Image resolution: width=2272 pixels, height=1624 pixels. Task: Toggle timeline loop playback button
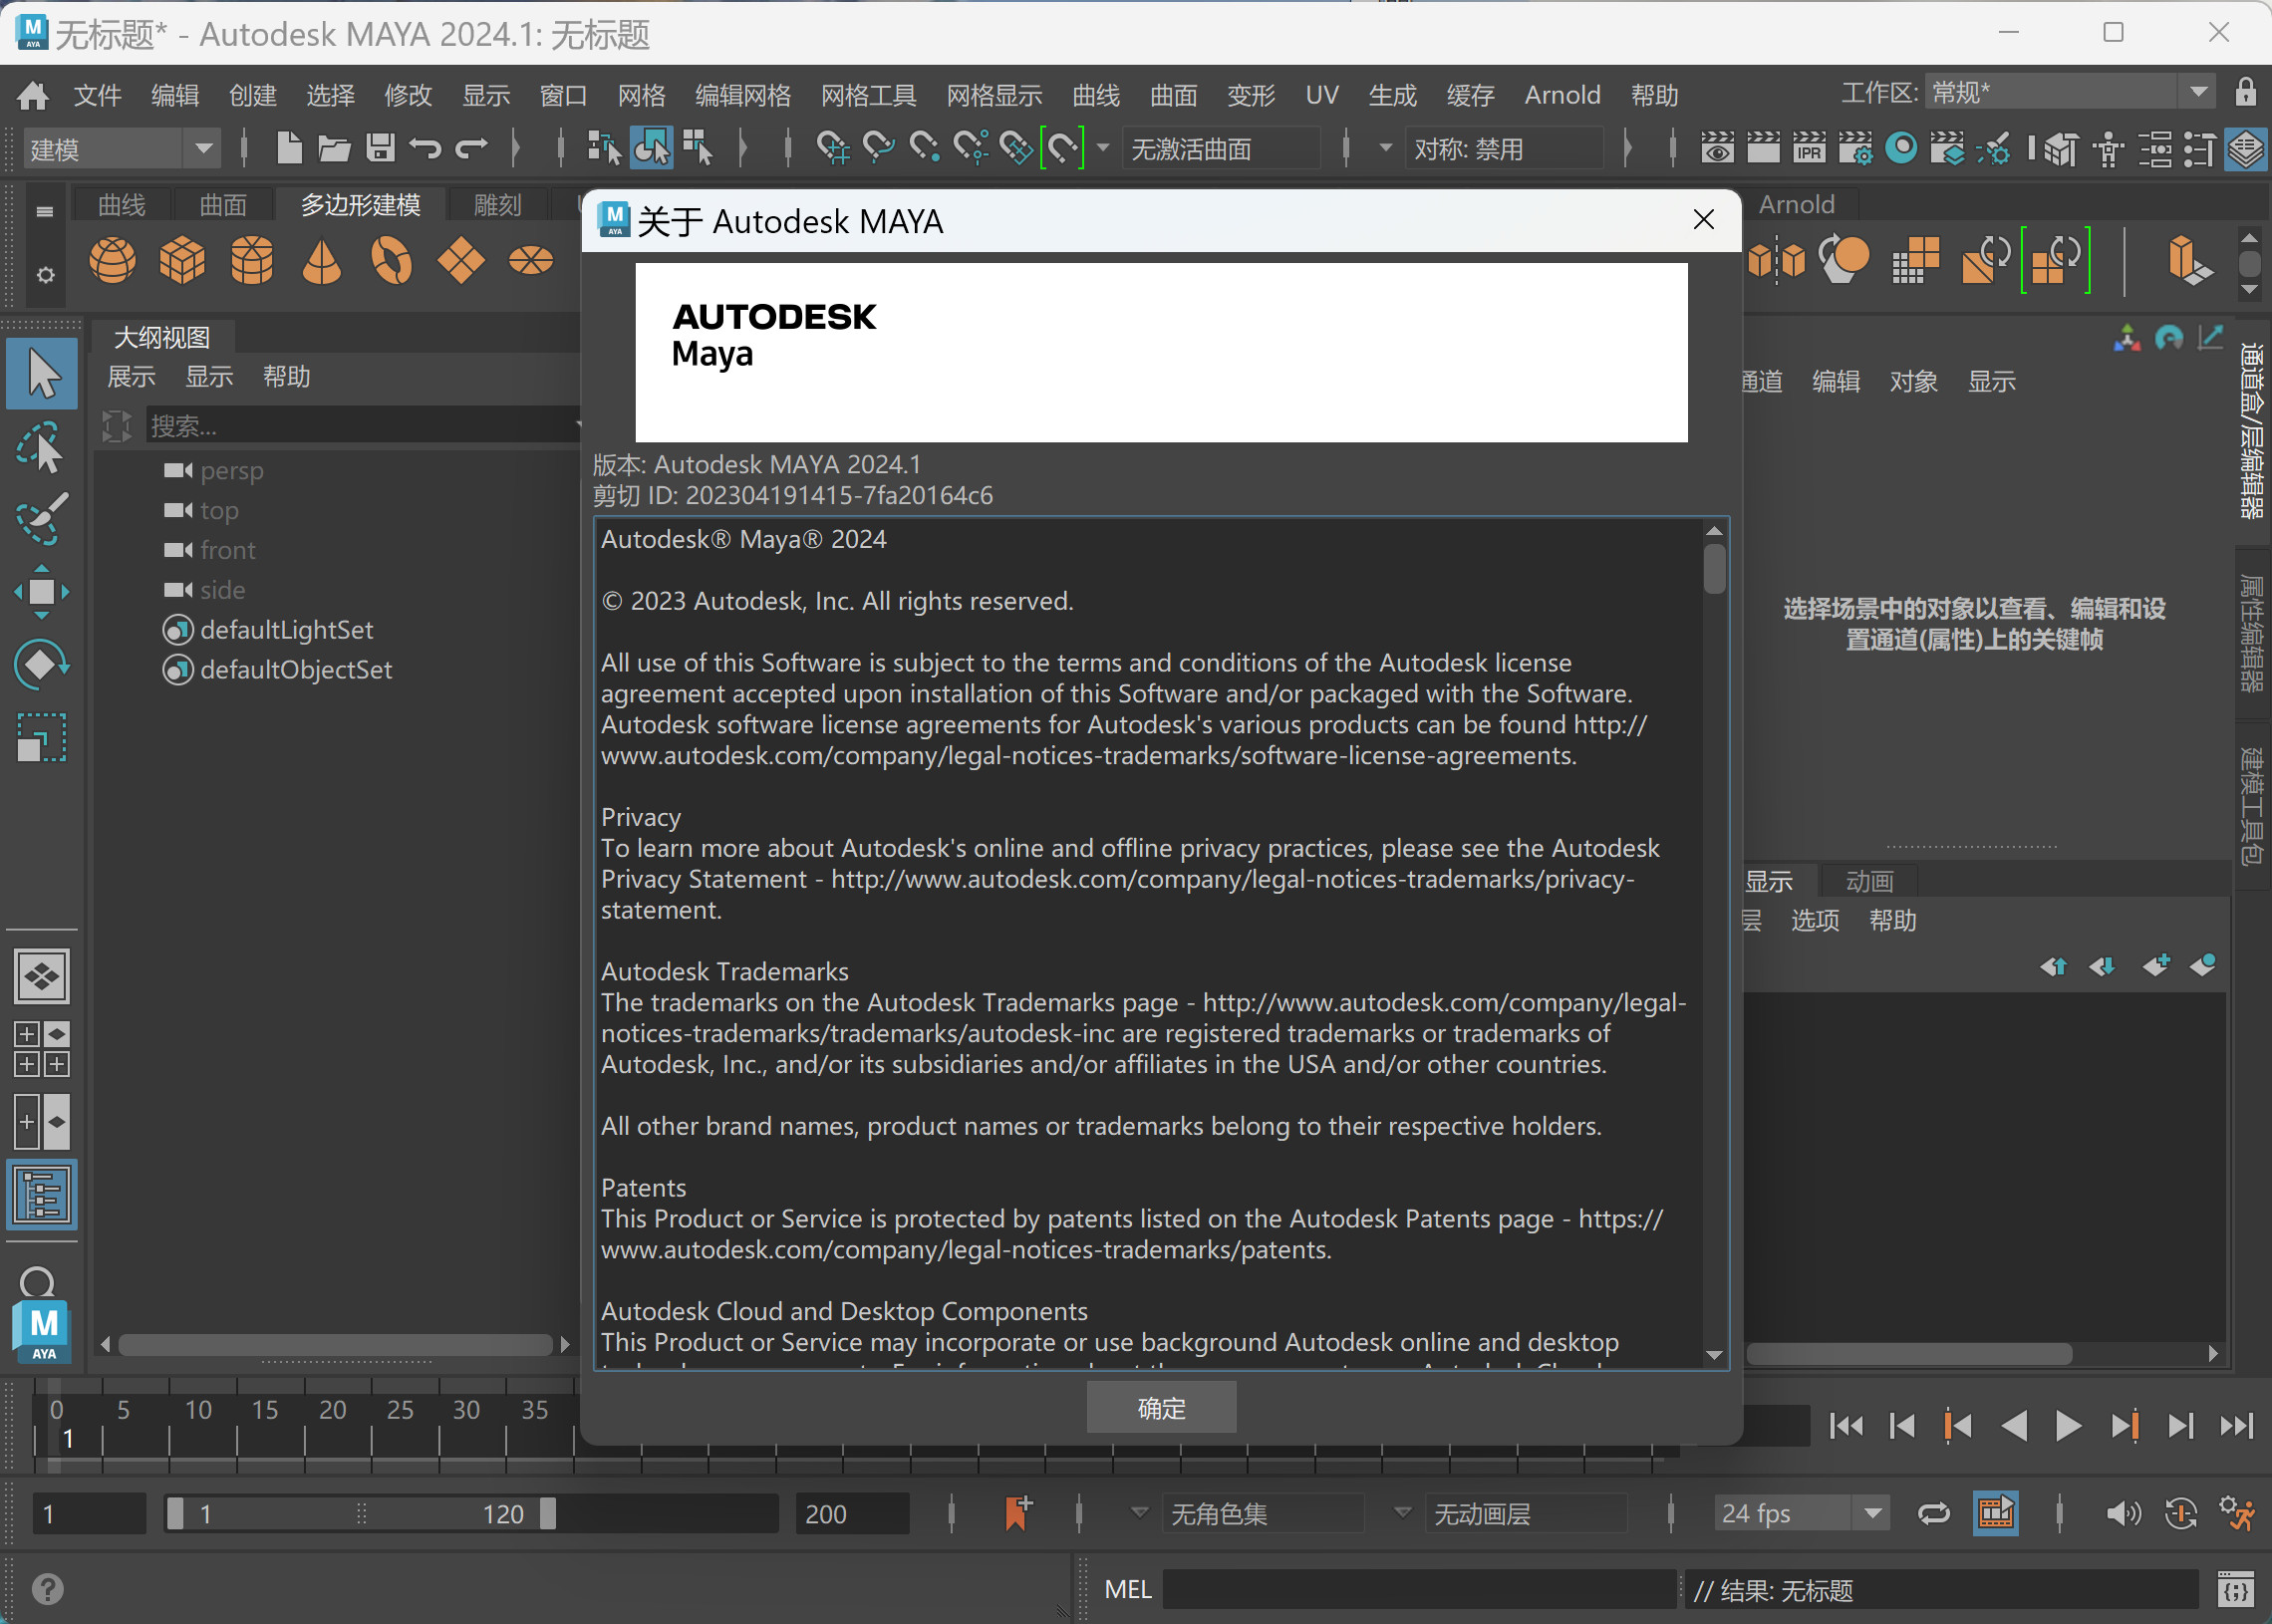point(1934,1513)
